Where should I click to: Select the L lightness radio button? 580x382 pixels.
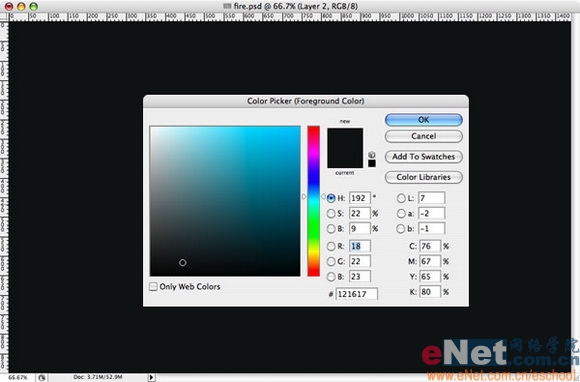coord(401,198)
